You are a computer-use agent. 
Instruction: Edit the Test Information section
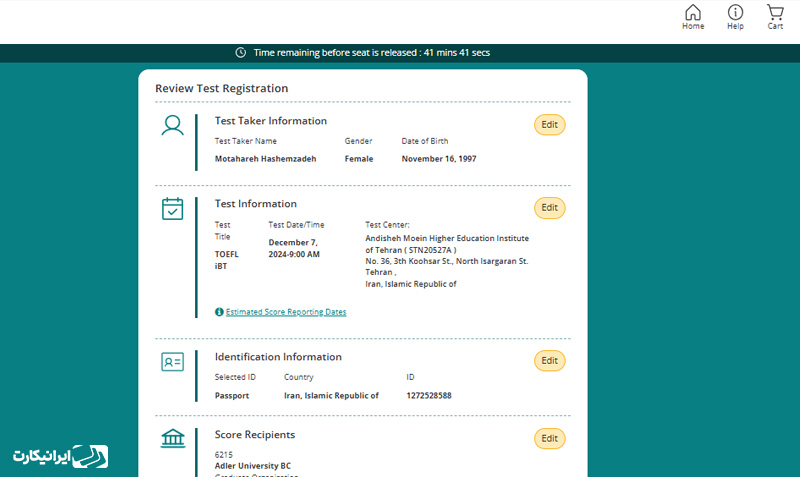pos(549,208)
